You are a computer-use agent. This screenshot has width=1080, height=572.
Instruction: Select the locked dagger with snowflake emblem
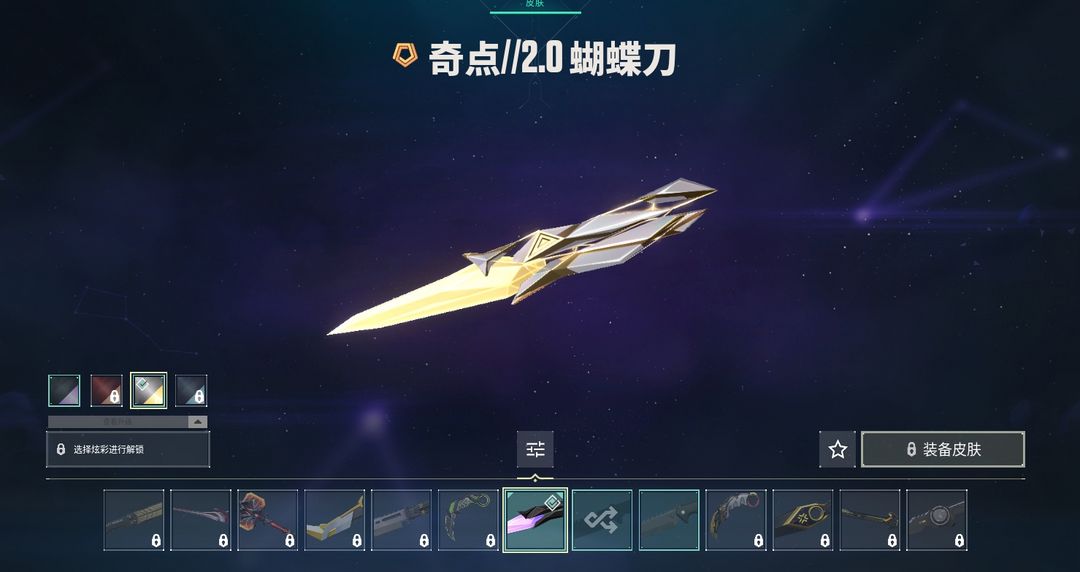click(802, 520)
